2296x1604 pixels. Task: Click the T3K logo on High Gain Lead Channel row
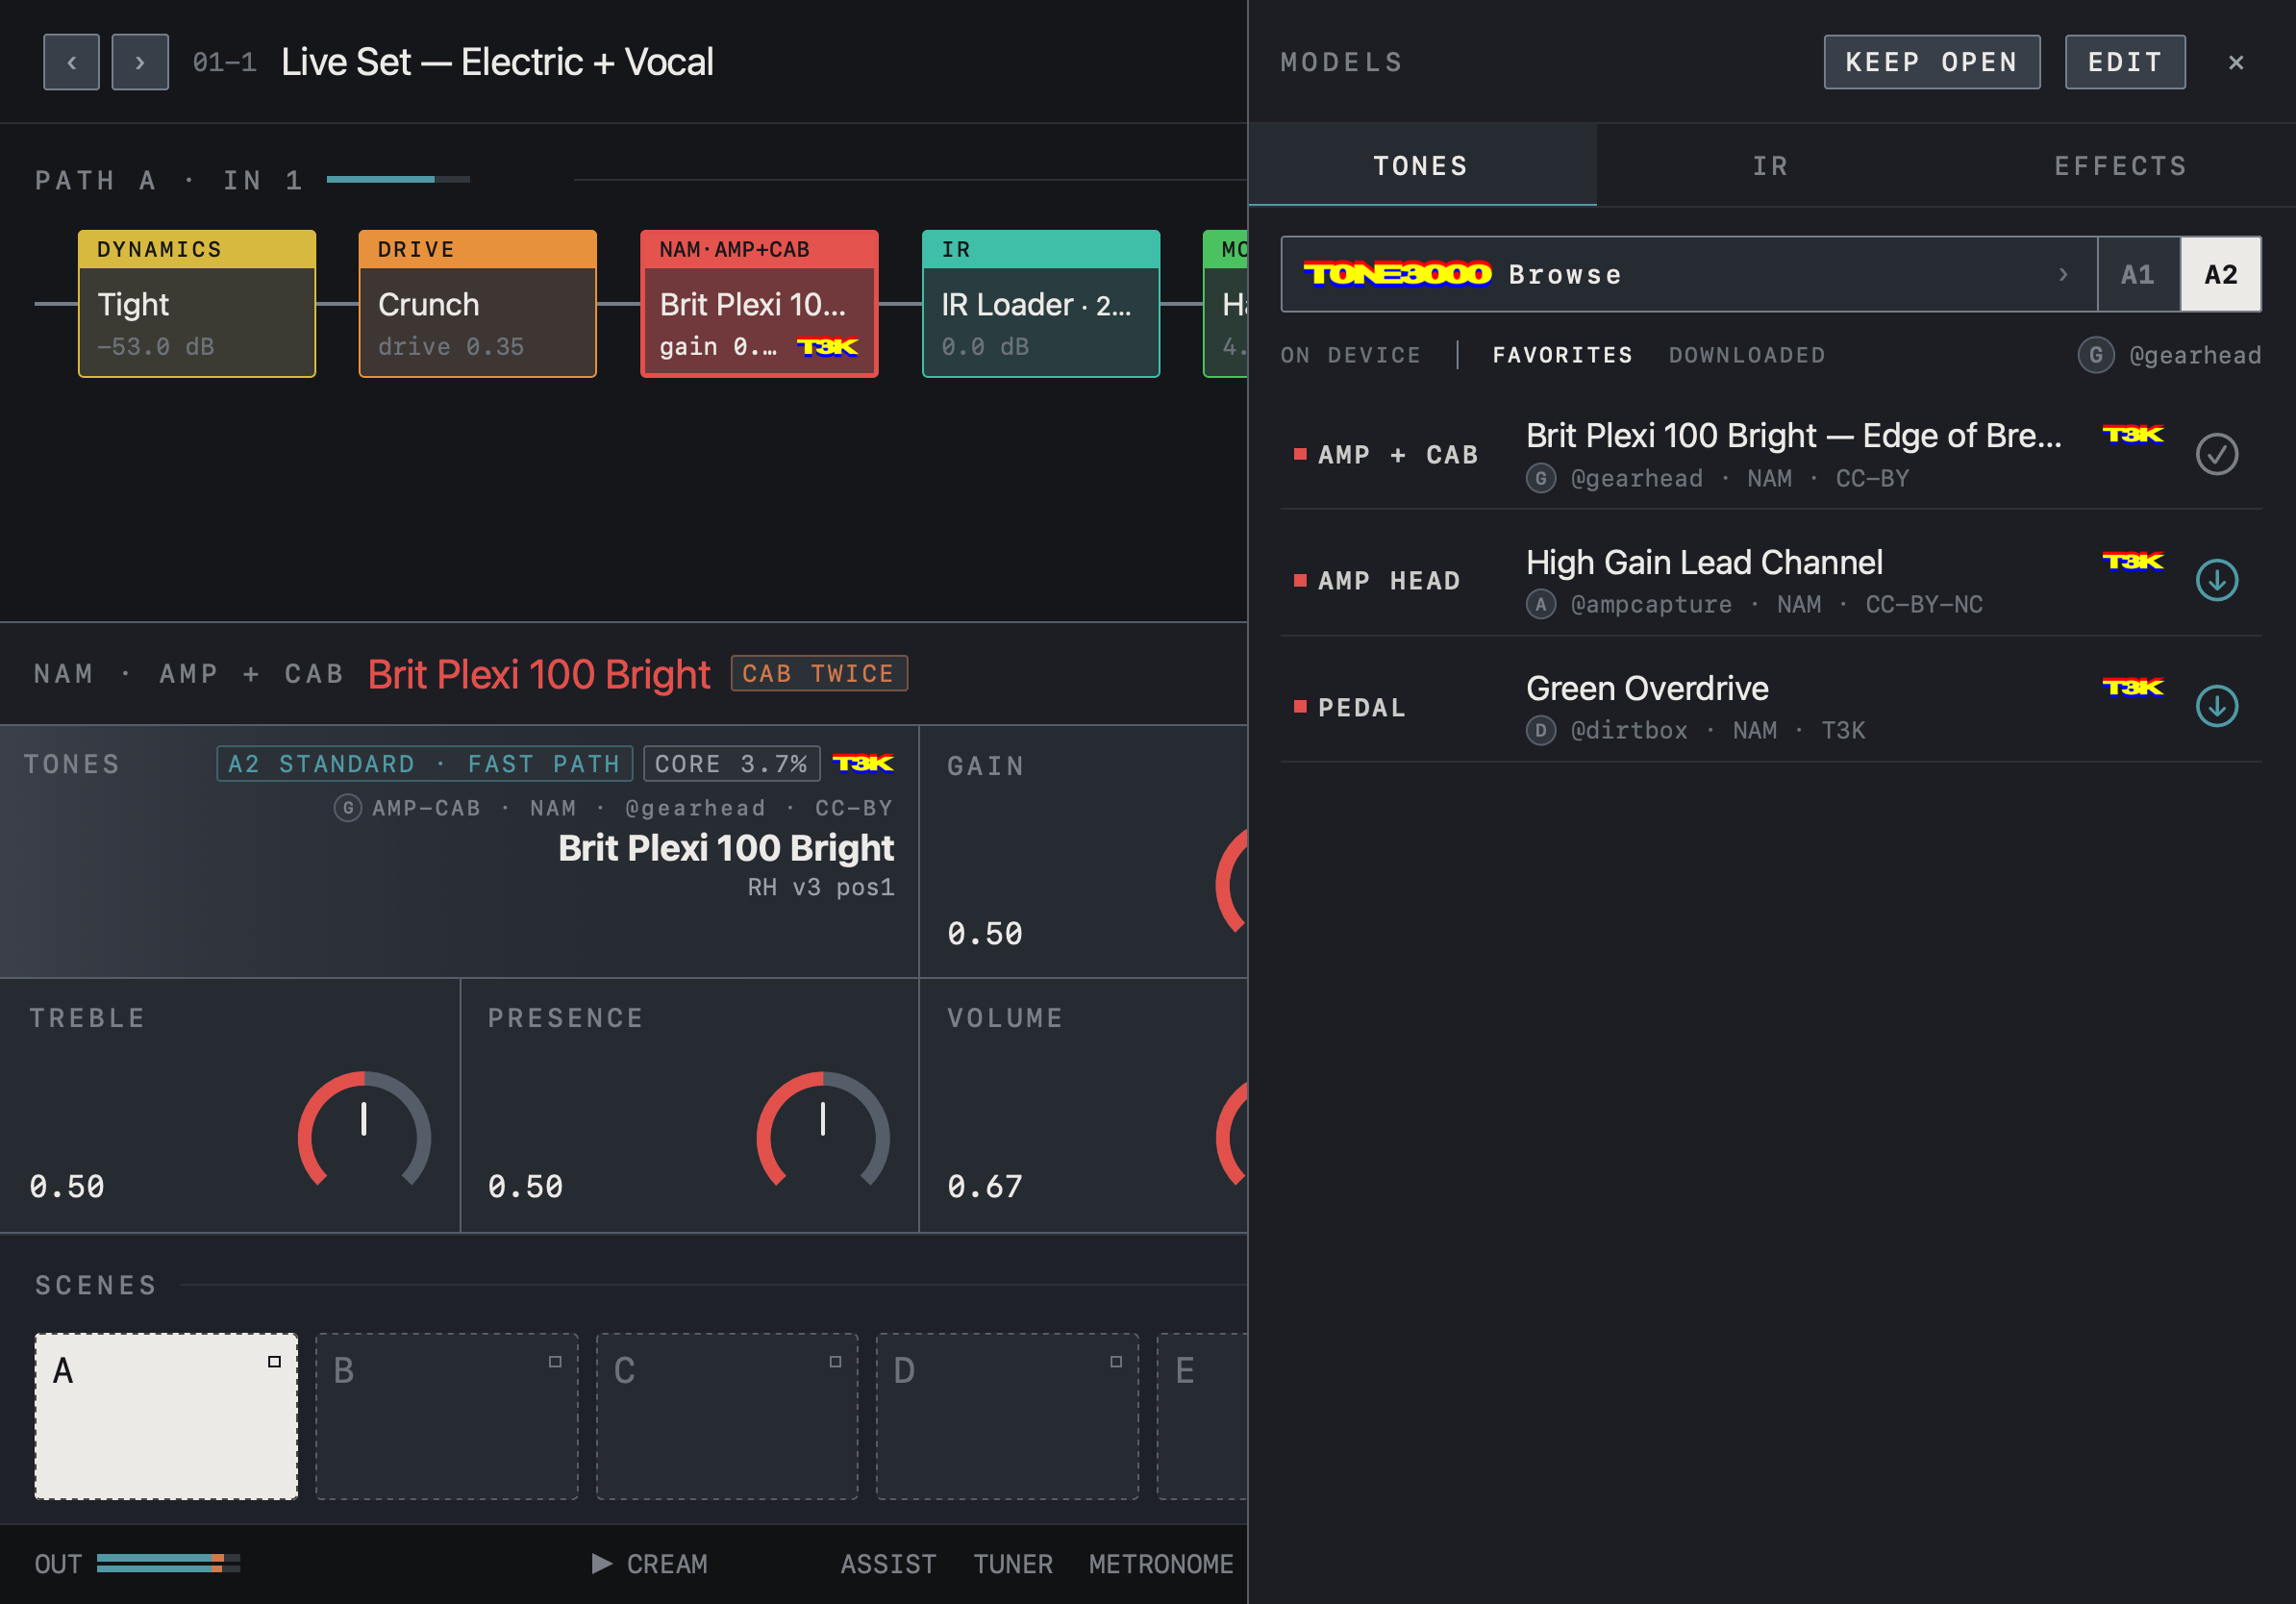click(x=2133, y=561)
